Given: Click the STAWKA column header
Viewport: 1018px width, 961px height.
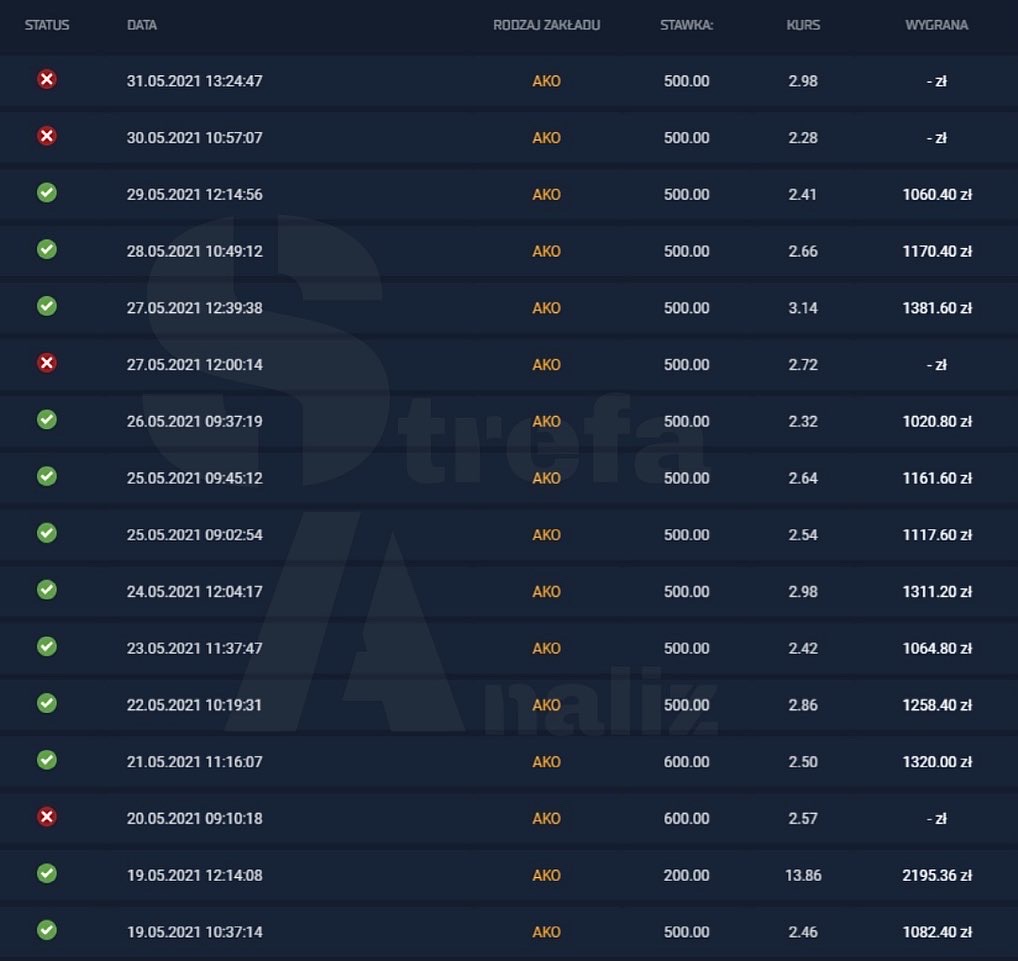Looking at the screenshot, I should pos(686,25).
